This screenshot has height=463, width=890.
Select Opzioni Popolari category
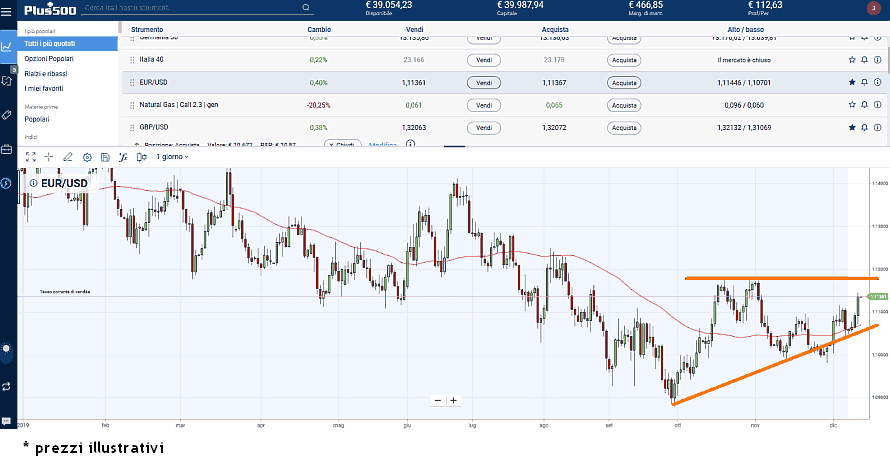[x=49, y=59]
